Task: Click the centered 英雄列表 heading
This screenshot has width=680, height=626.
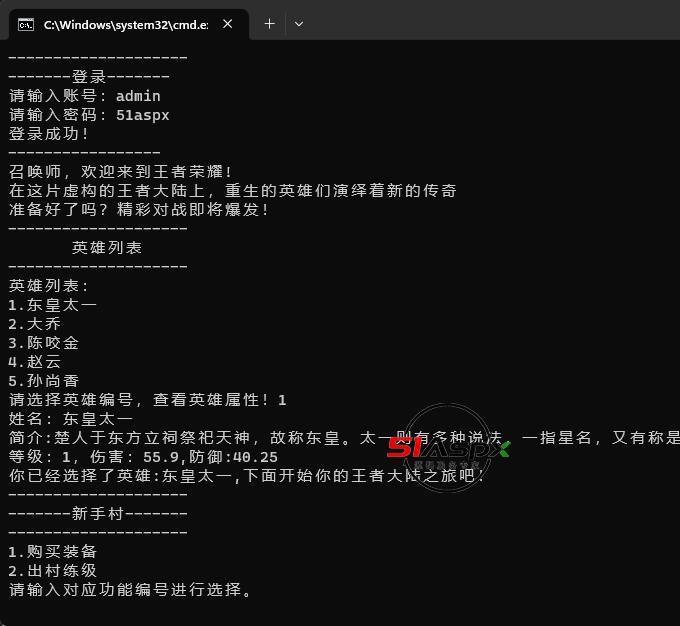Action: pos(107,248)
